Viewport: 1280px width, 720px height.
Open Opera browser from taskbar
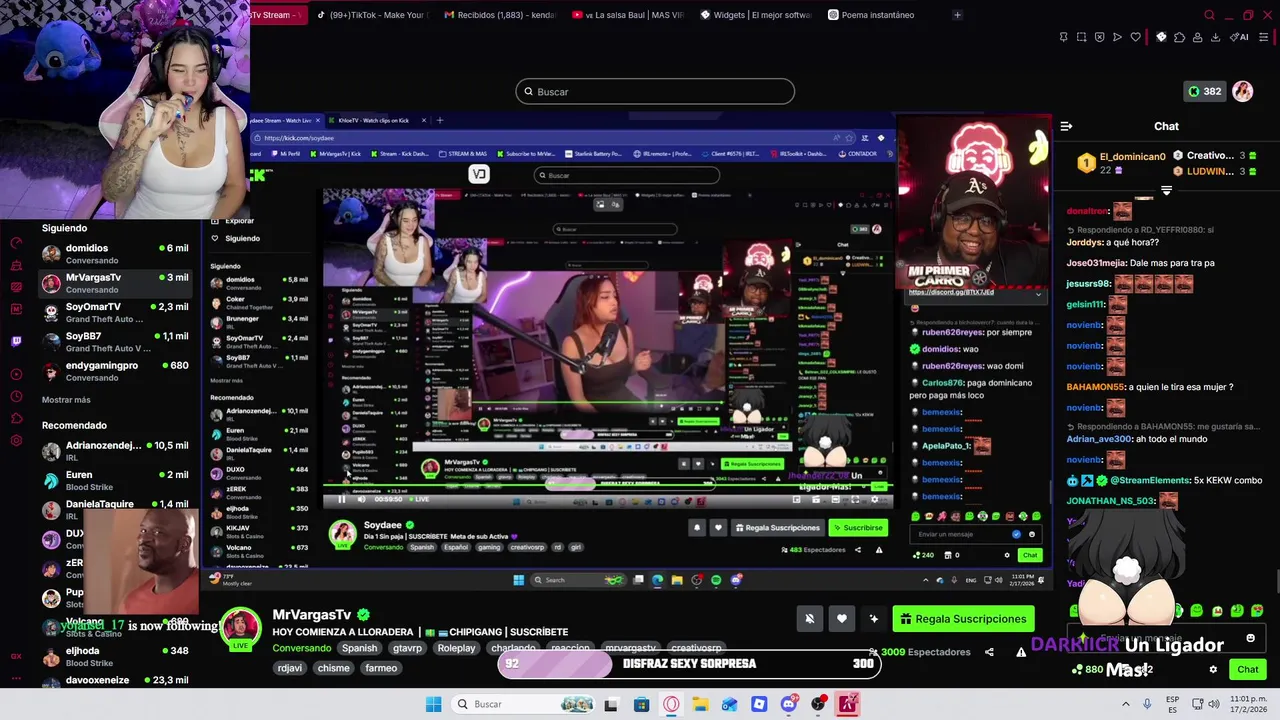tap(671, 704)
